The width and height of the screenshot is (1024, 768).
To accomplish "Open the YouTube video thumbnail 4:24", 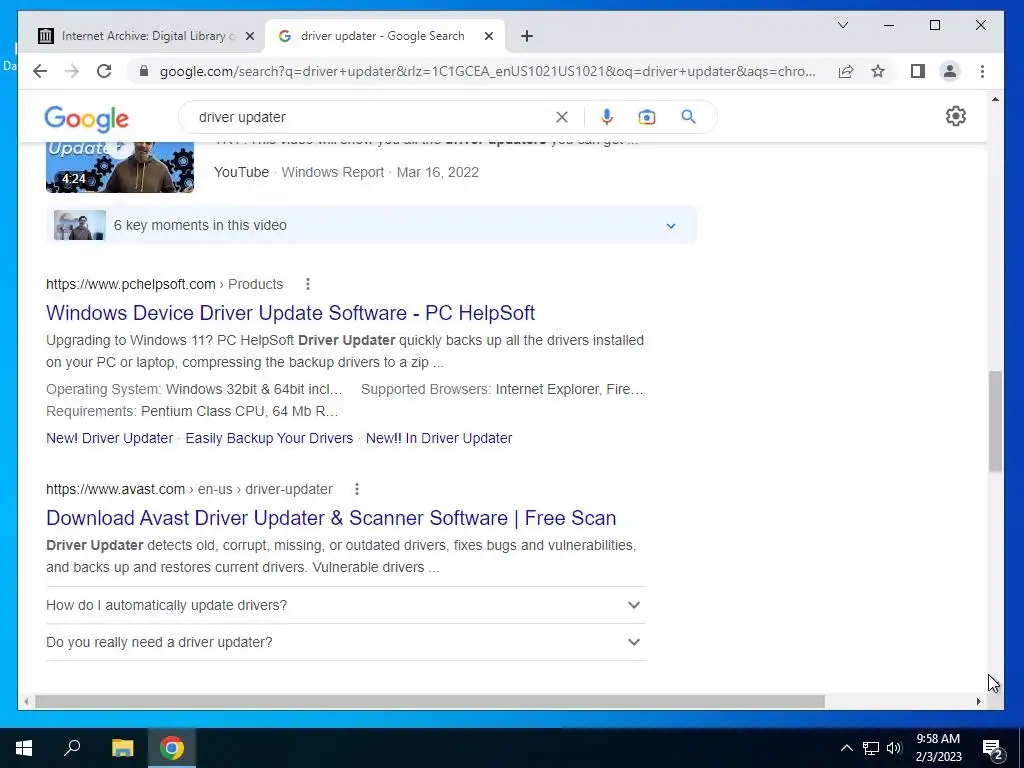I will pyautogui.click(x=120, y=167).
